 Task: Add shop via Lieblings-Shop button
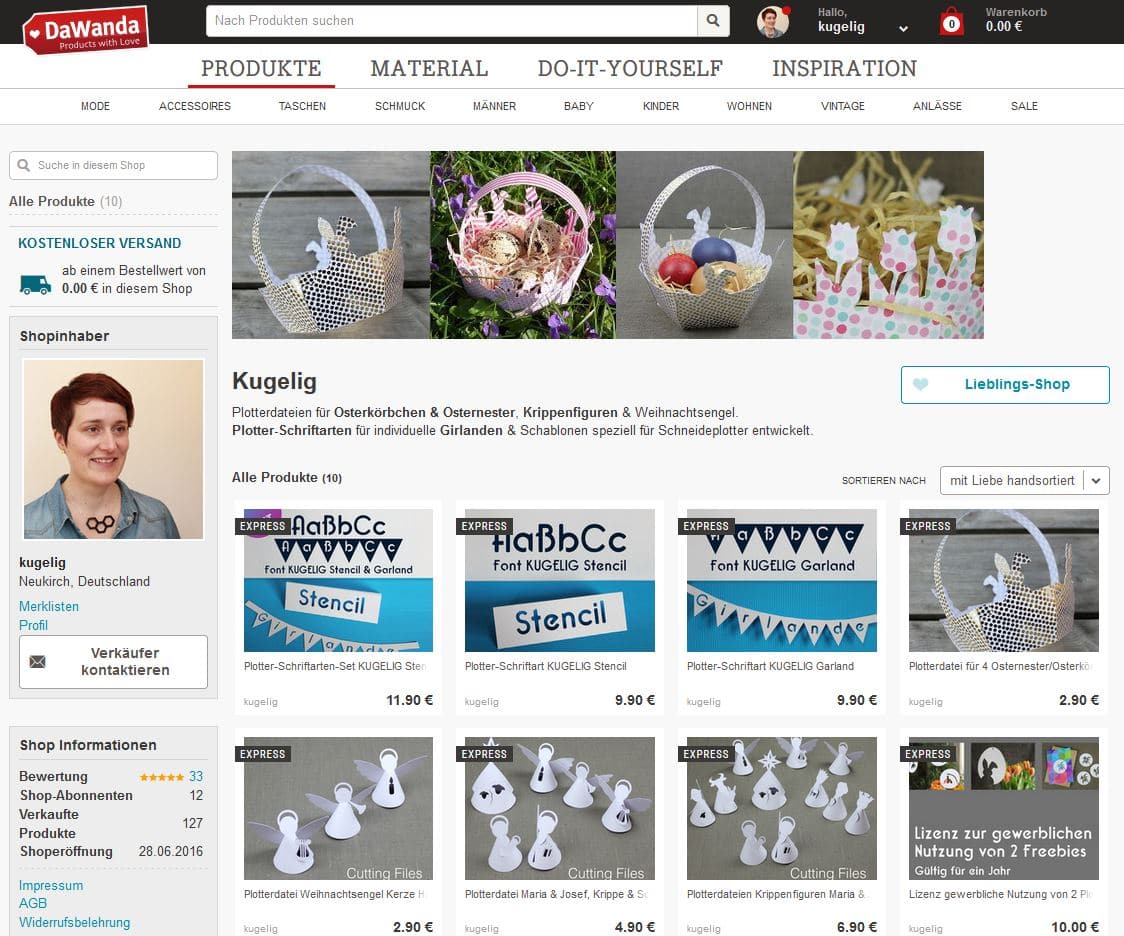(x=1005, y=385)
